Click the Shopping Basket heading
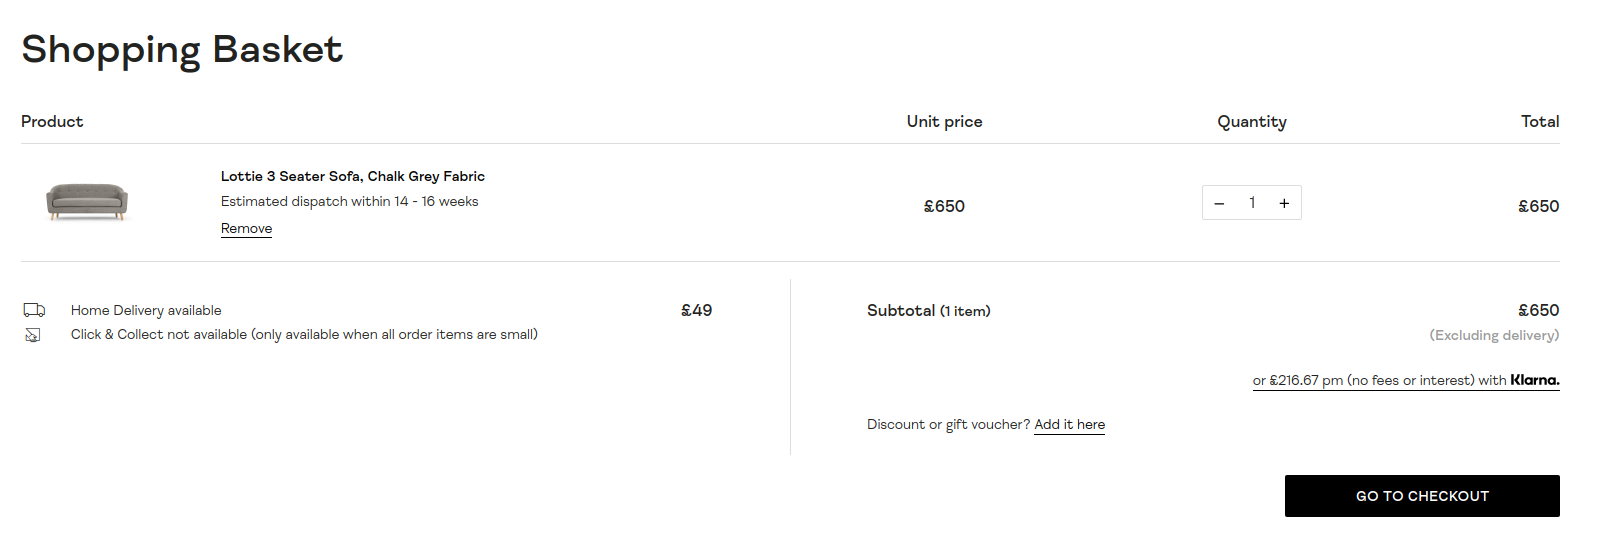1599x547 pixels. click(181, 49)
